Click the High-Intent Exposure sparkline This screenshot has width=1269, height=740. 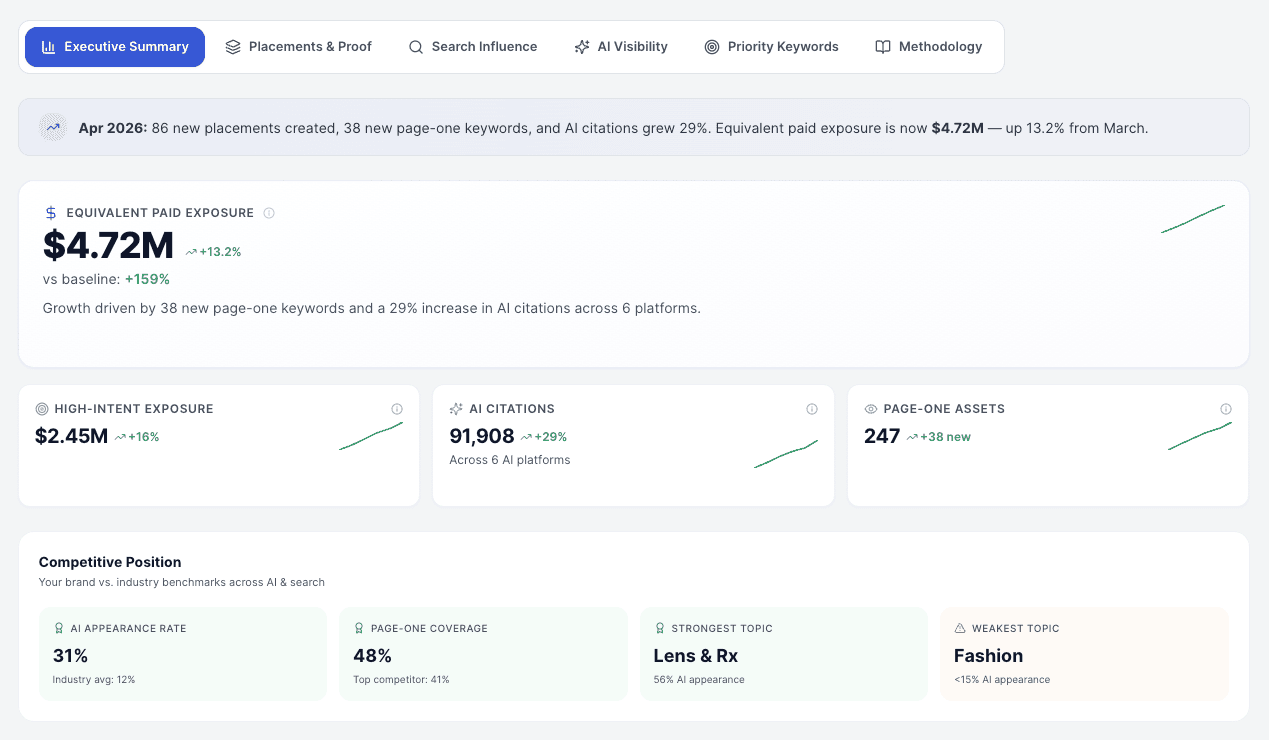click(371, 436)
